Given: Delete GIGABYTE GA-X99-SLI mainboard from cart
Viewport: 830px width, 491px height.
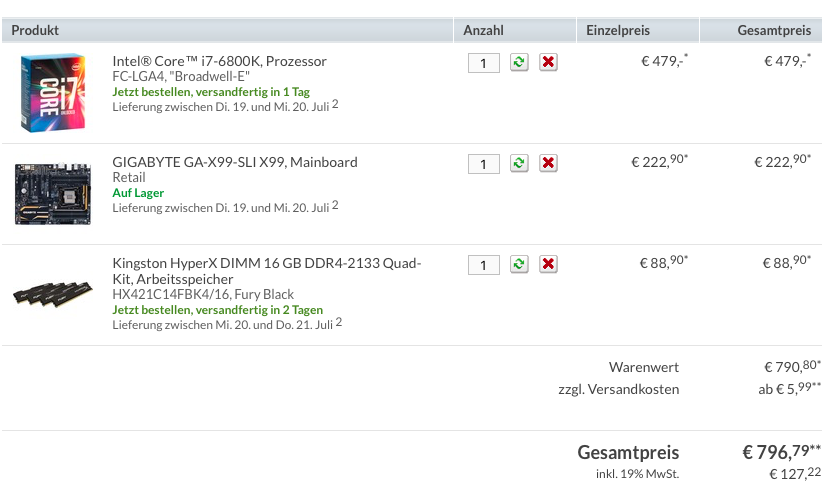Looking at the screenshot, I should [548, 163].
